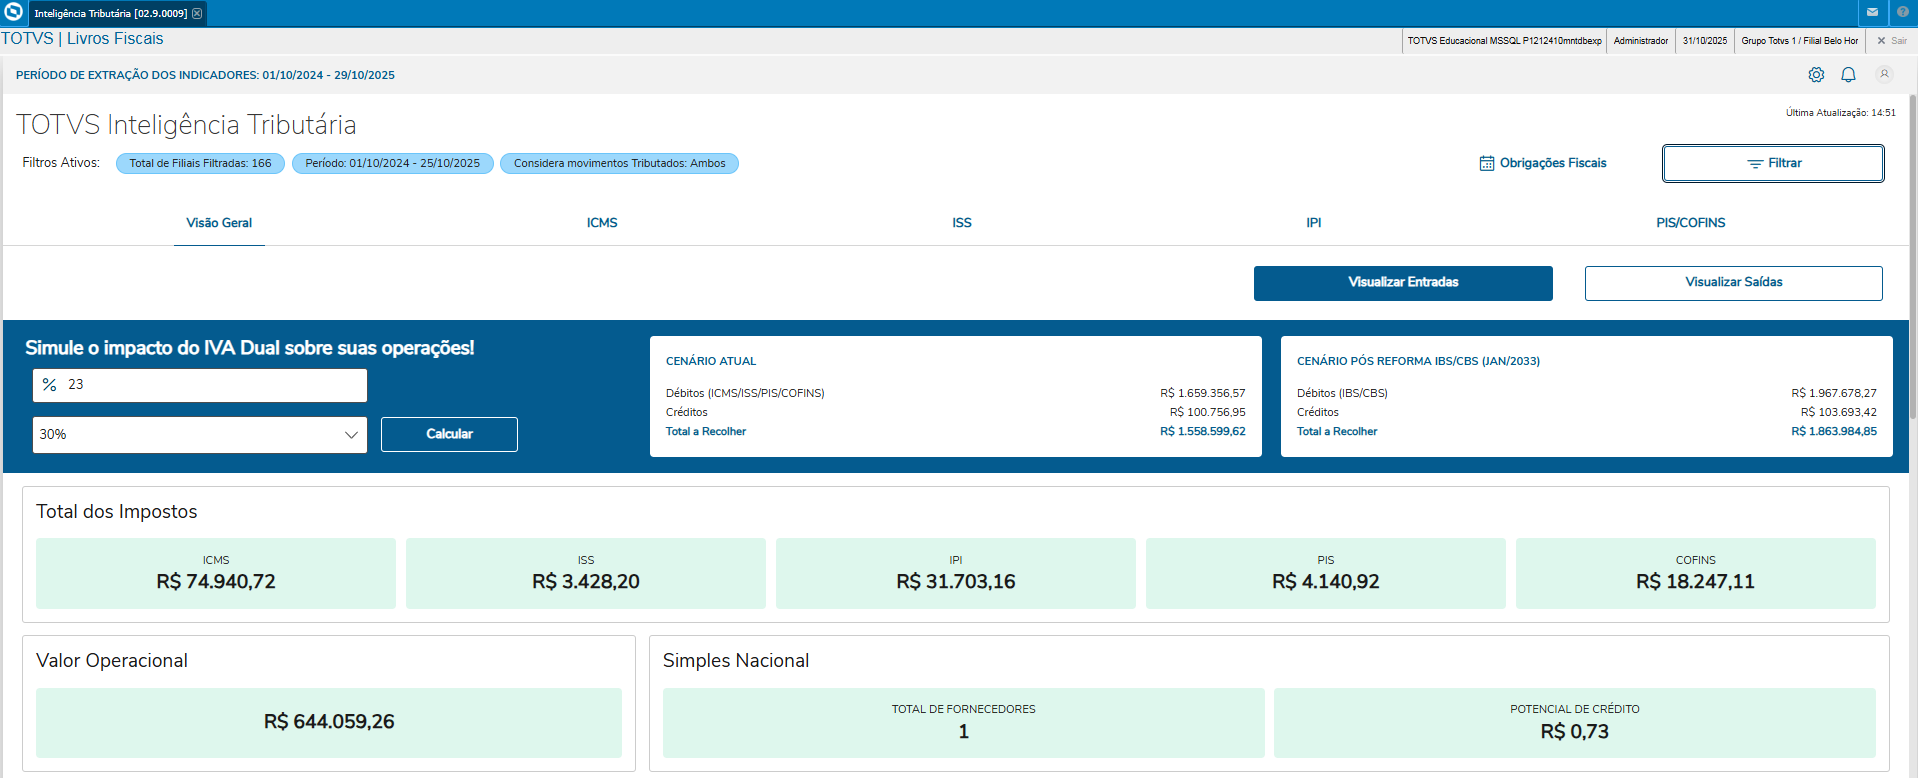Select the IPI tab
This screenshot has height=778, width=1918.
click(1314, 223)
